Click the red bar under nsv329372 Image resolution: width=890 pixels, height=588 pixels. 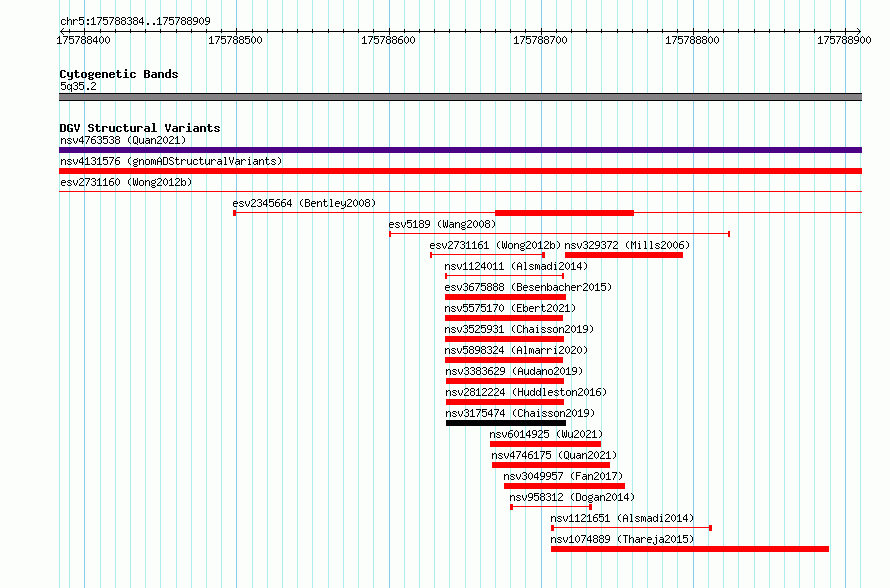point(624,255)
